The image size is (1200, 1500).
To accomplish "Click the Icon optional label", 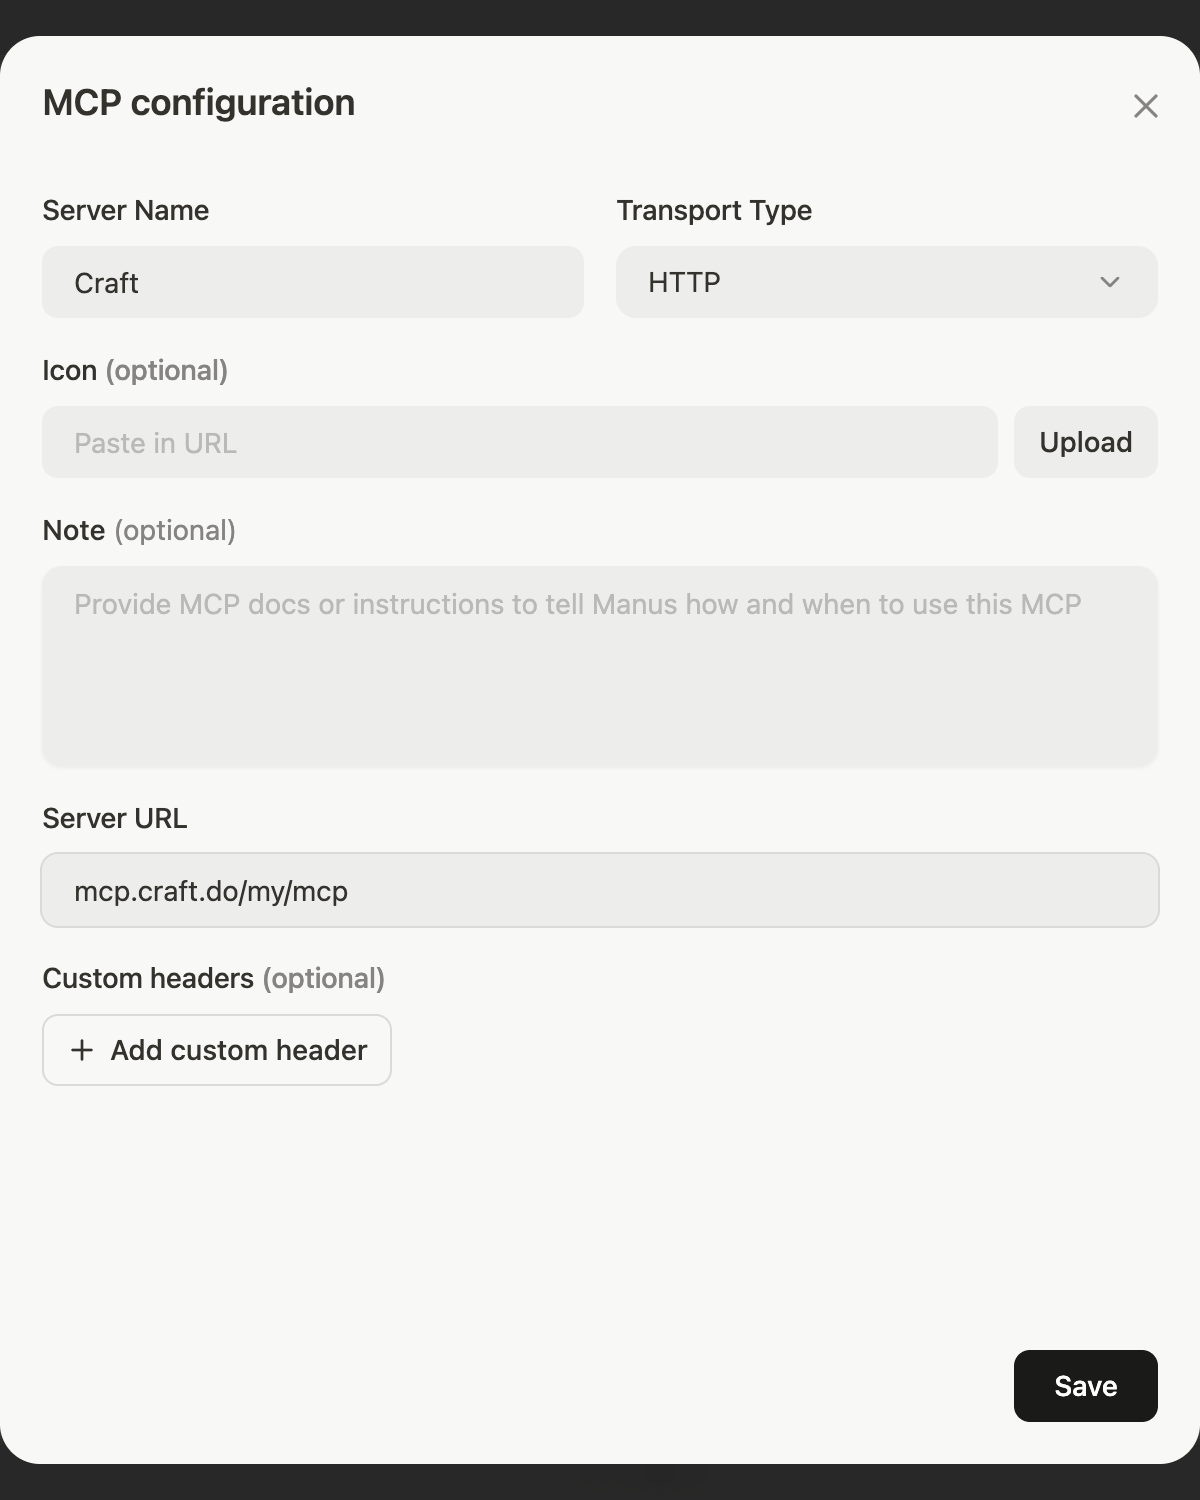I will click(135, 370).
